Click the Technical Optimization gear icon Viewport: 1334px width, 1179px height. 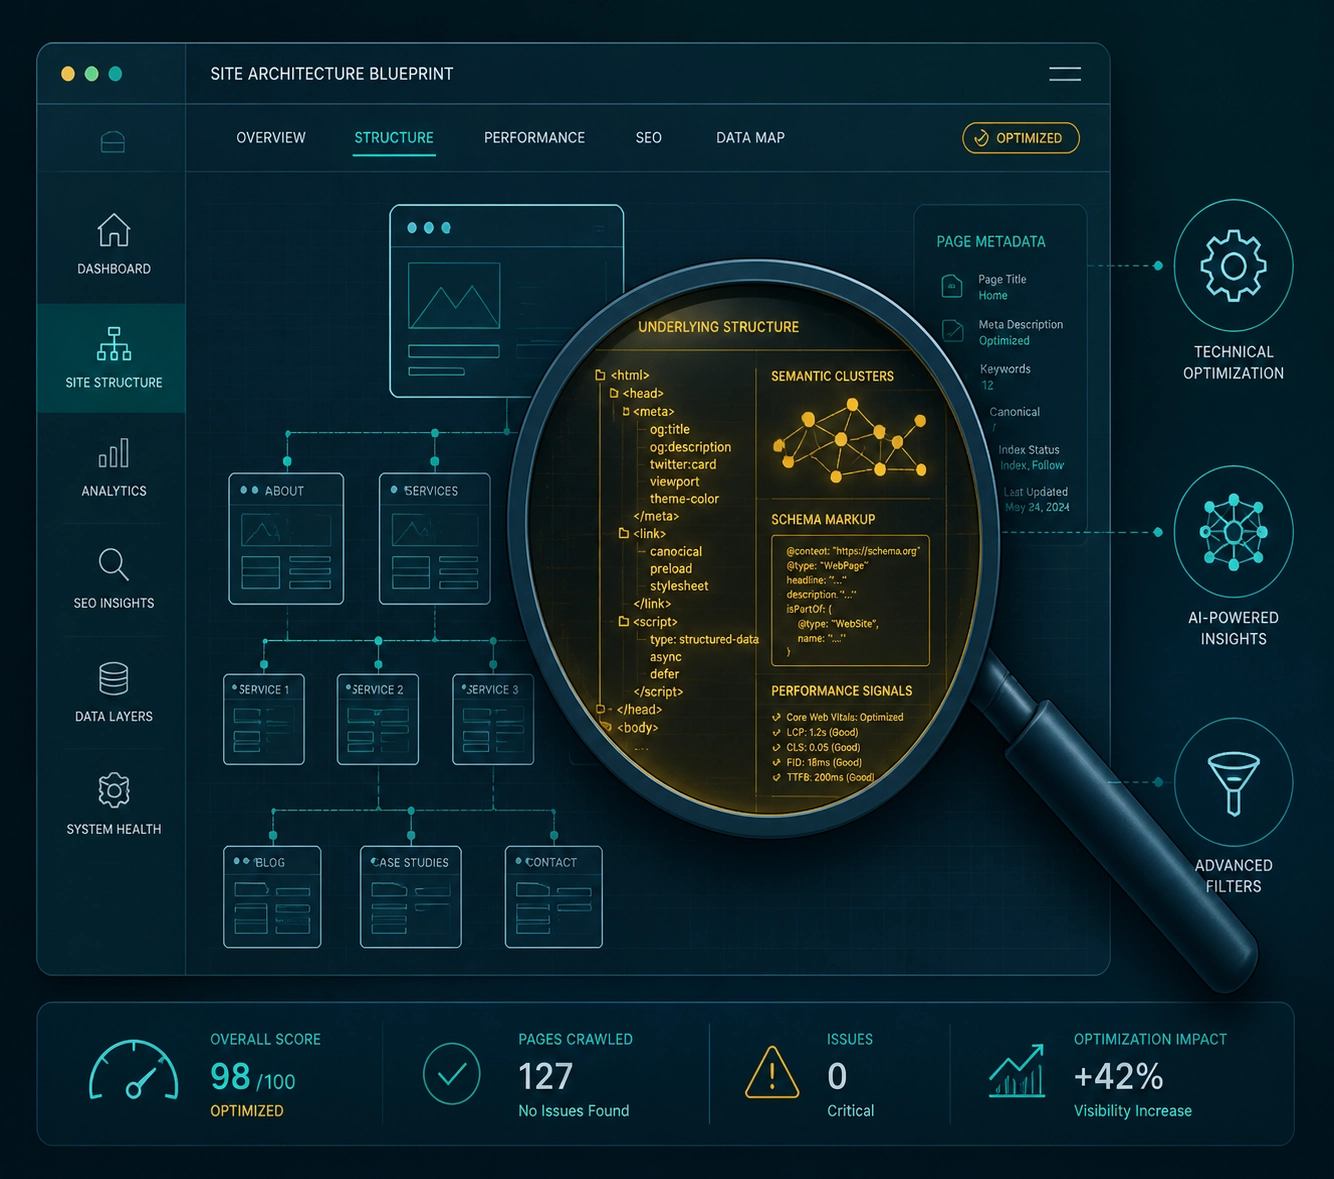point(1233,266)
